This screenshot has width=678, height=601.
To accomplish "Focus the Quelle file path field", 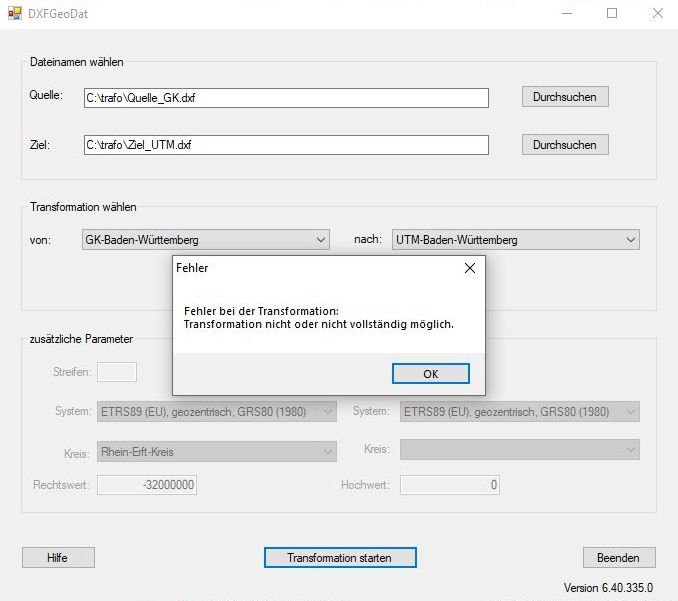I will (x=285, y=98).
